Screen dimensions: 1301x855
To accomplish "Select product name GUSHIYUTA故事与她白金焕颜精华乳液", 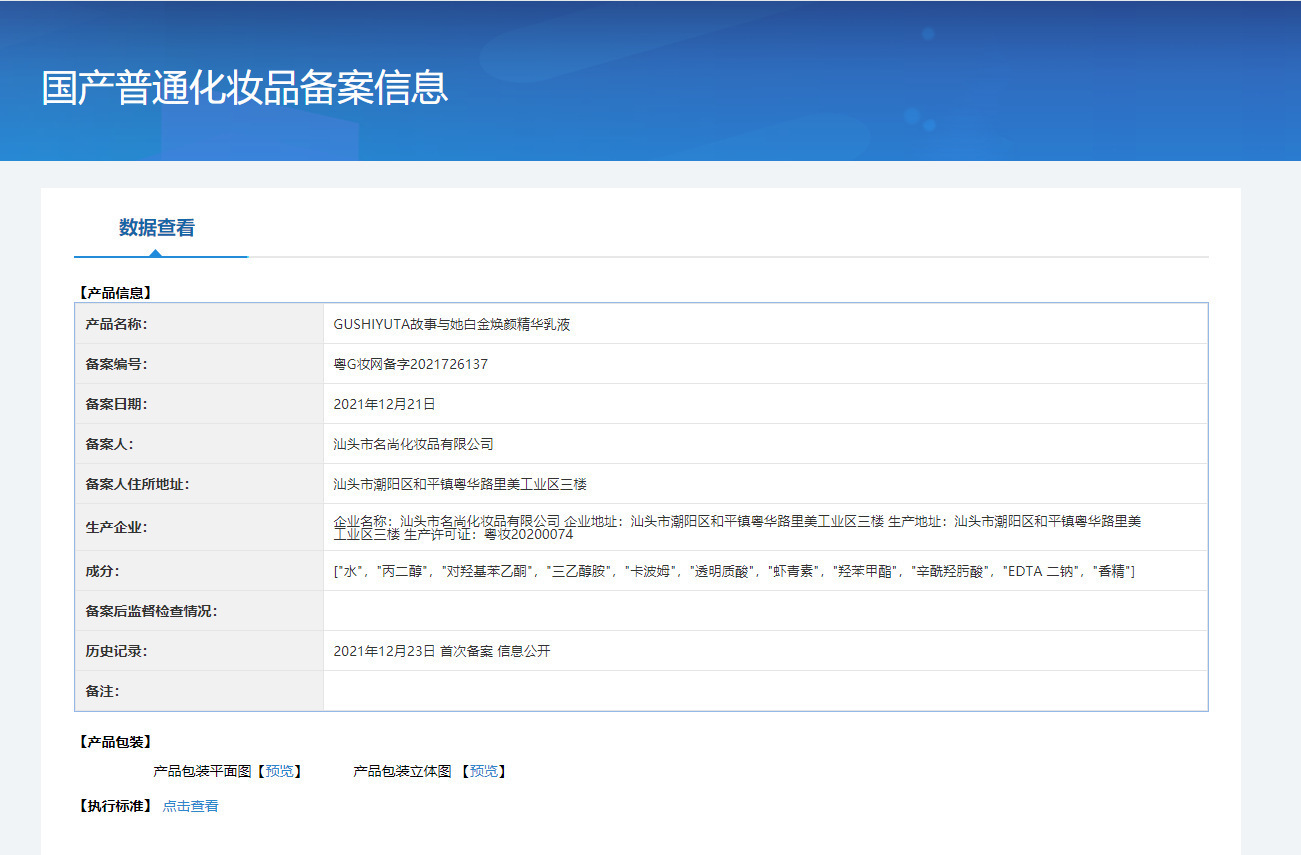I will pyautogui.click(x=452, y=324).
